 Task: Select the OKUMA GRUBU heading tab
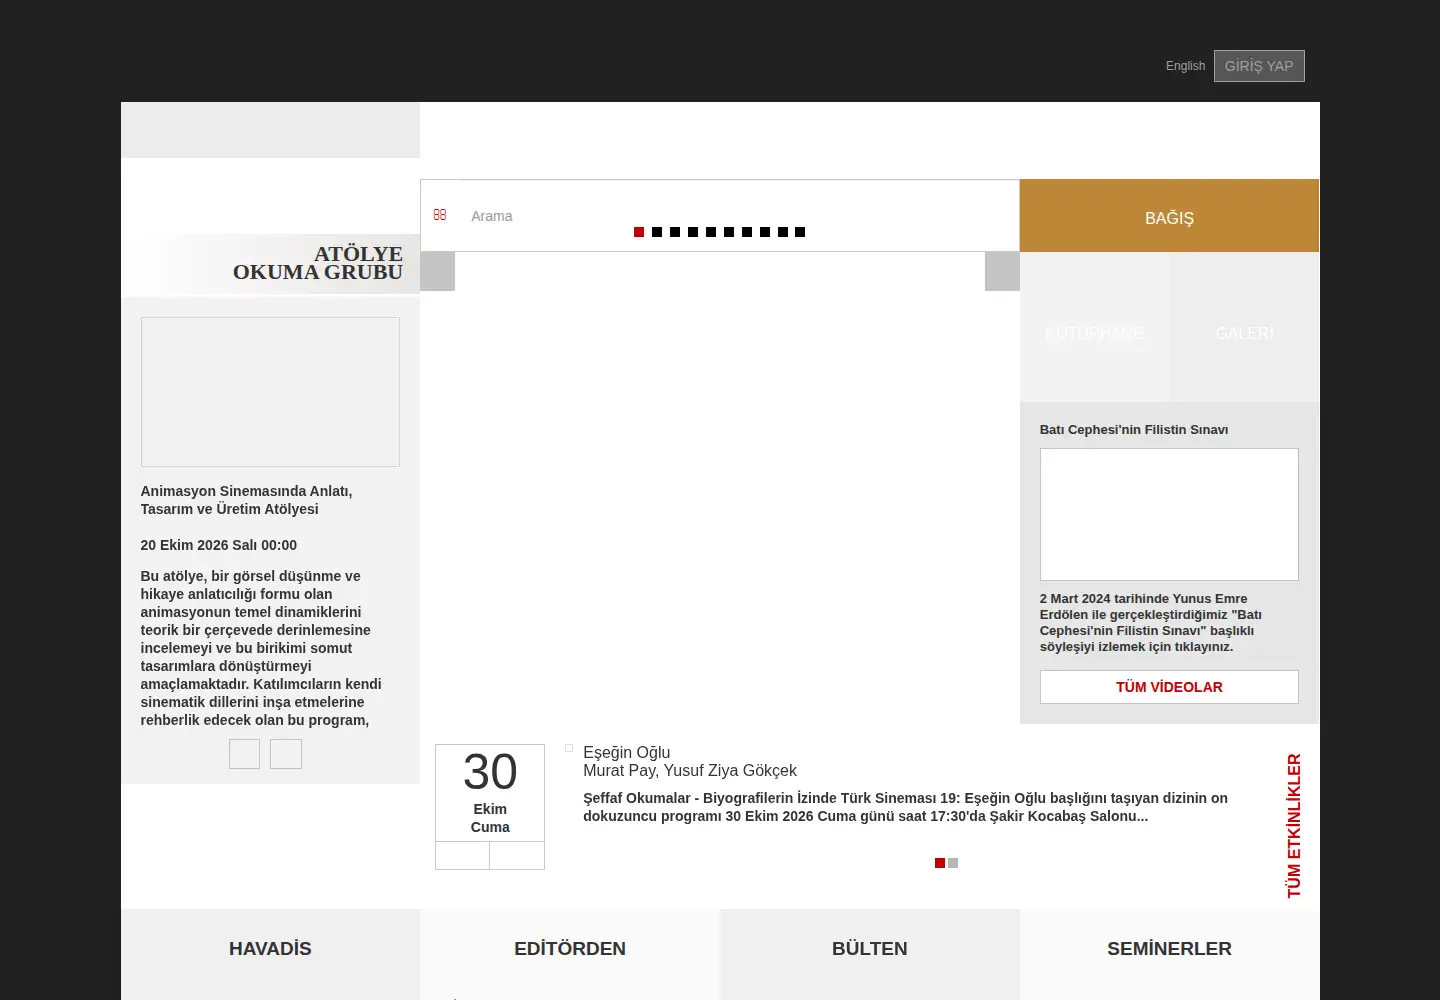[x=318, y=272]
